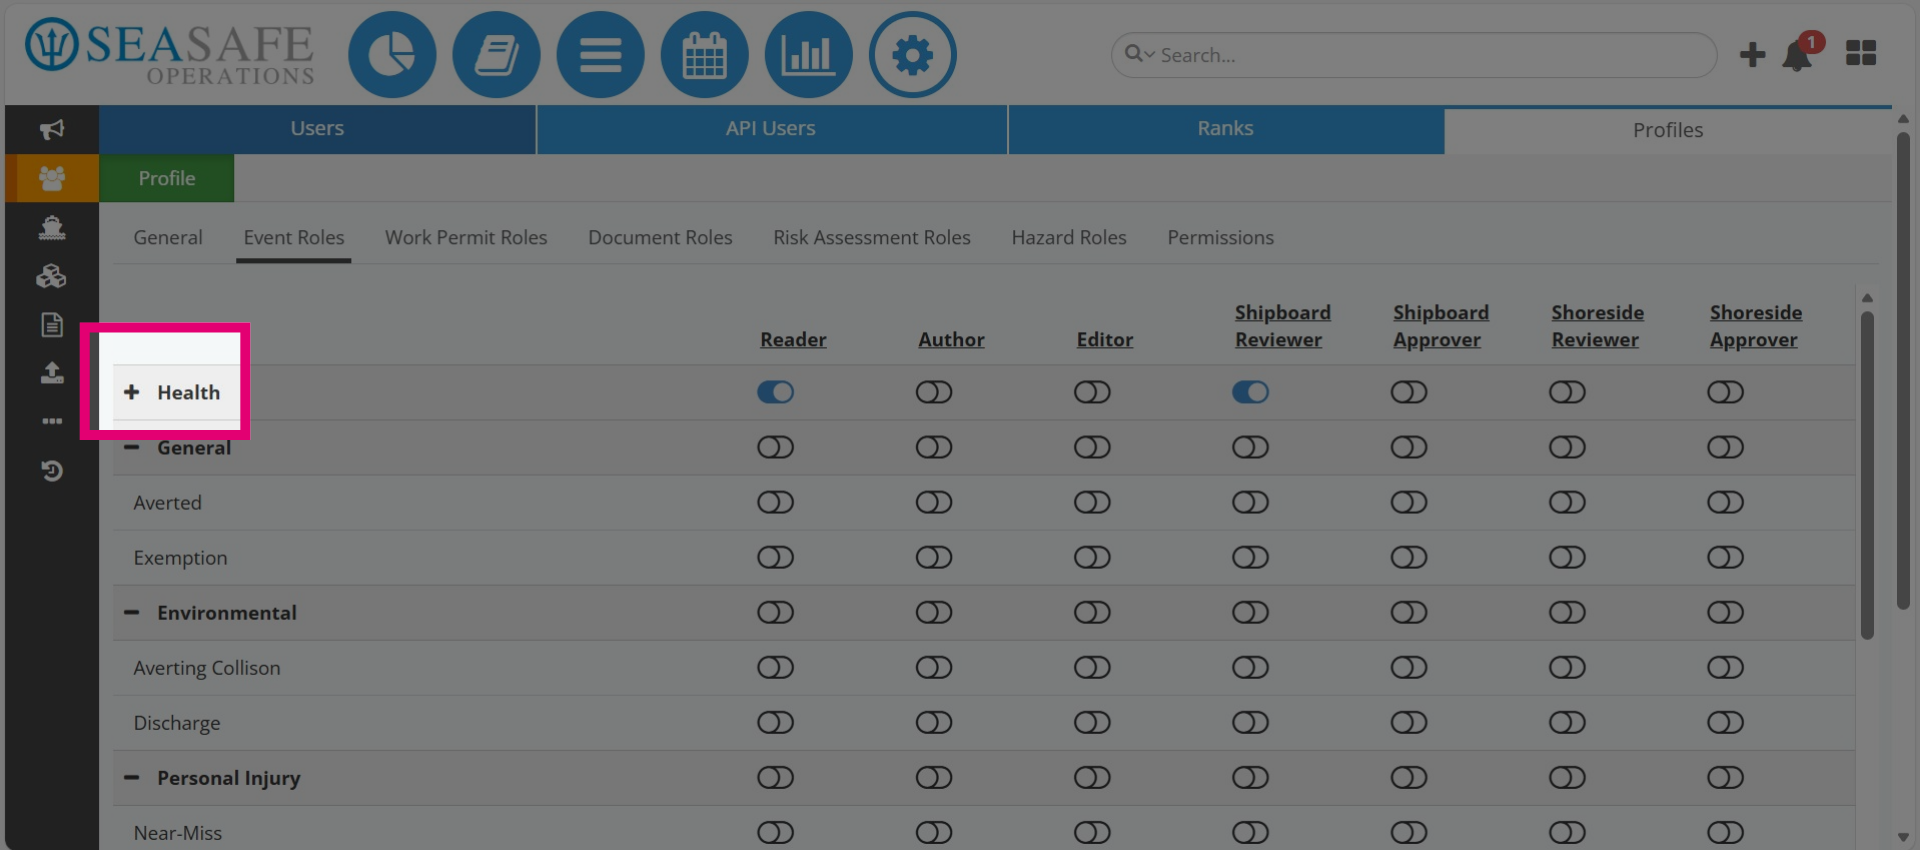Open Risk Assessment Roles sub-tab
Image resolution: width=1920 pixels, height=850 pixels.
pyautogui.click(x=872, y=237)
